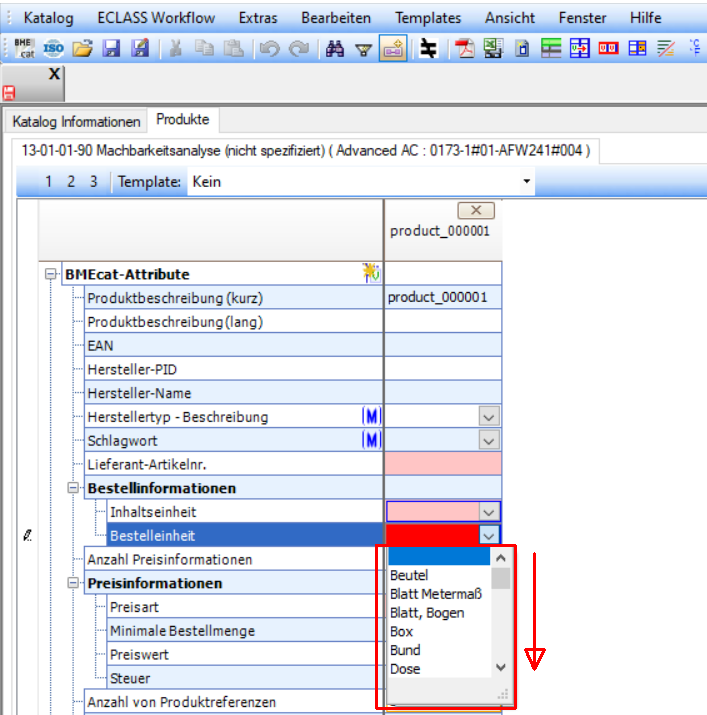The height and width of the screenshot is (715, 707).
Task: Open the Fenster menu
Action: pyautogui.click(x=582, y=18)
